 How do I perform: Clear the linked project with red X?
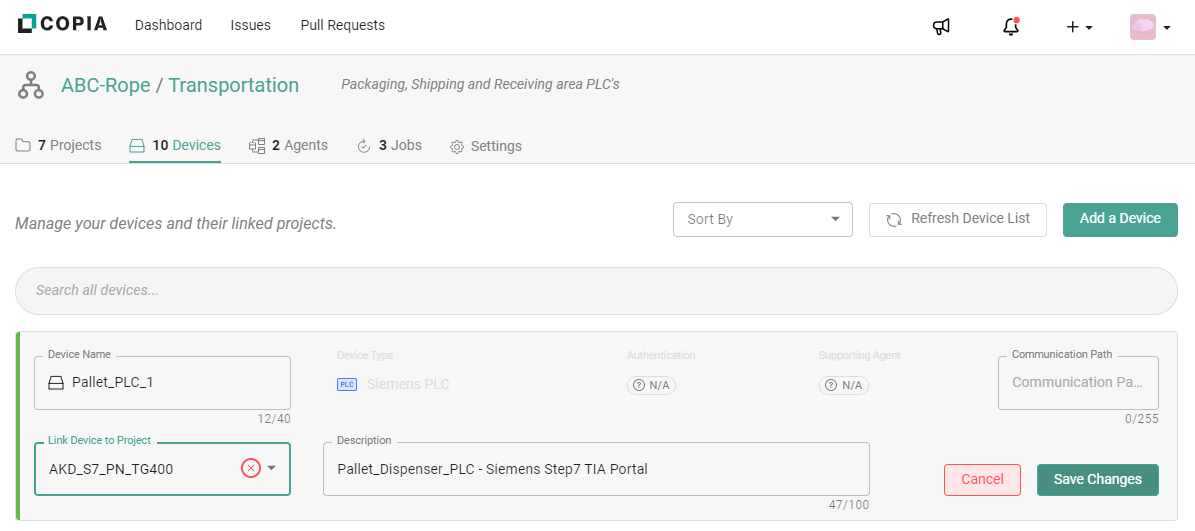coord(251,468)
